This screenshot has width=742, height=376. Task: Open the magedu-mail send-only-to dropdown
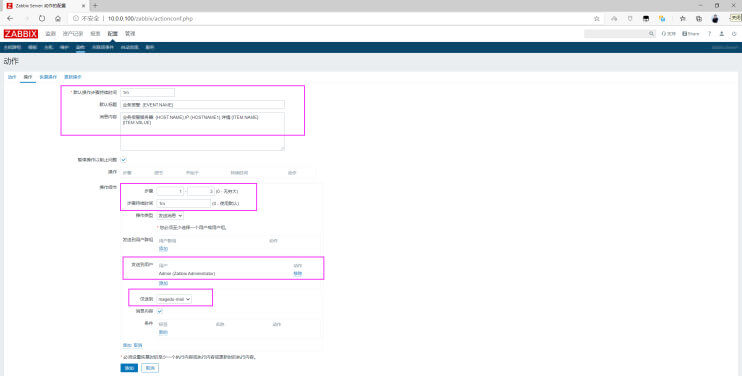174,299
